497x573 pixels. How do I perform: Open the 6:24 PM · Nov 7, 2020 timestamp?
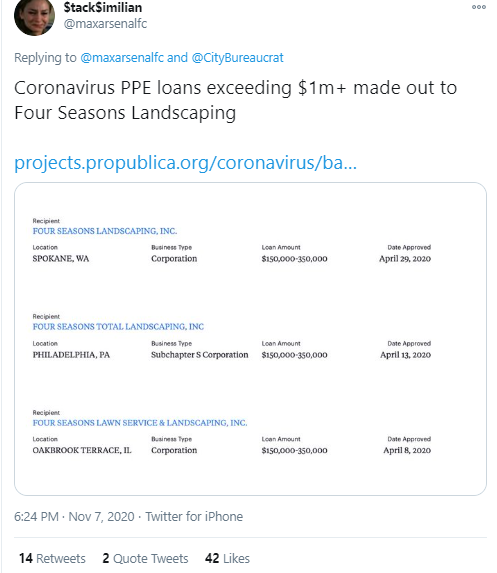[x=74, y=517]
